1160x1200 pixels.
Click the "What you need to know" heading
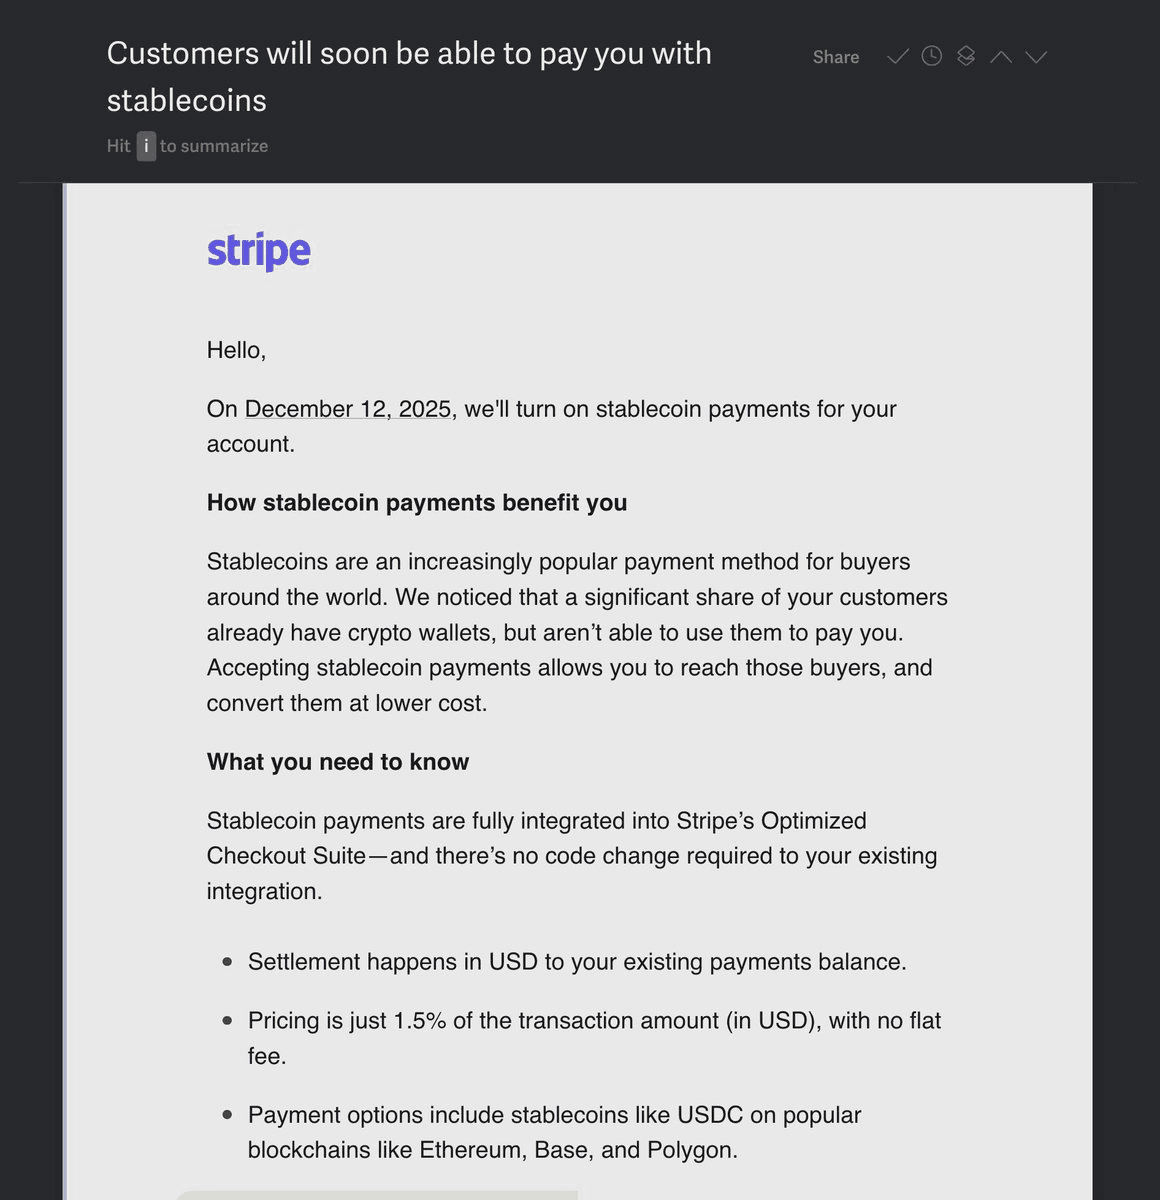pos(338,762)
